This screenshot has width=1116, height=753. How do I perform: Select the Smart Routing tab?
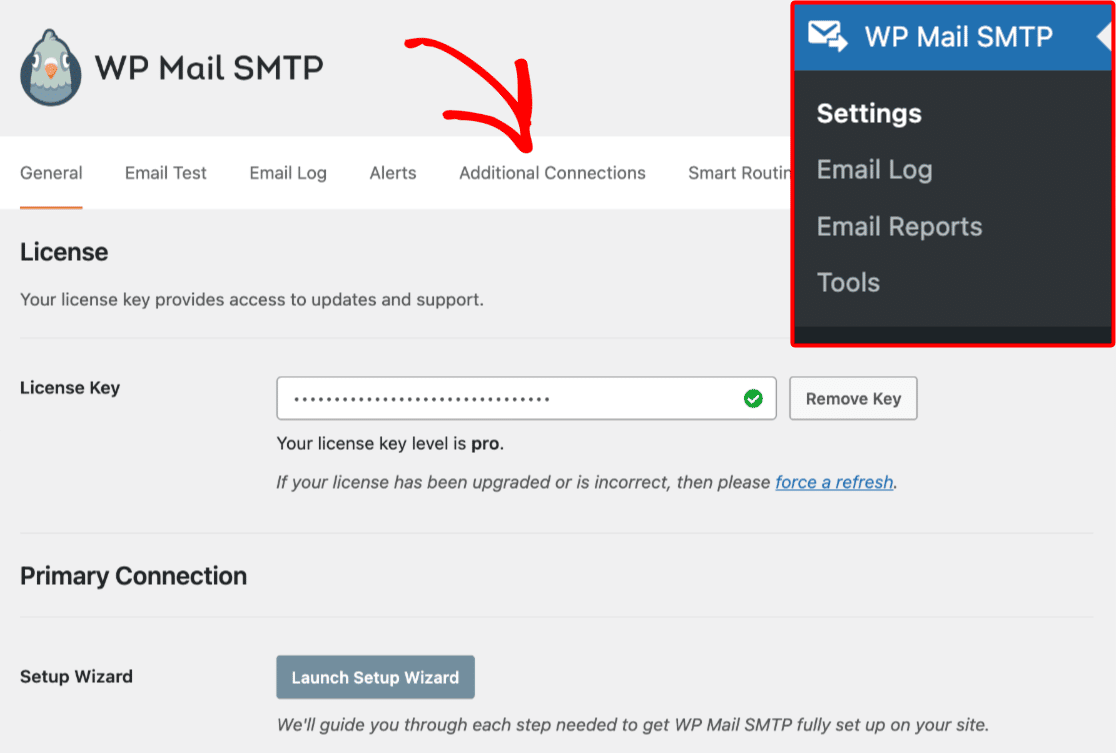click(739, 173)
